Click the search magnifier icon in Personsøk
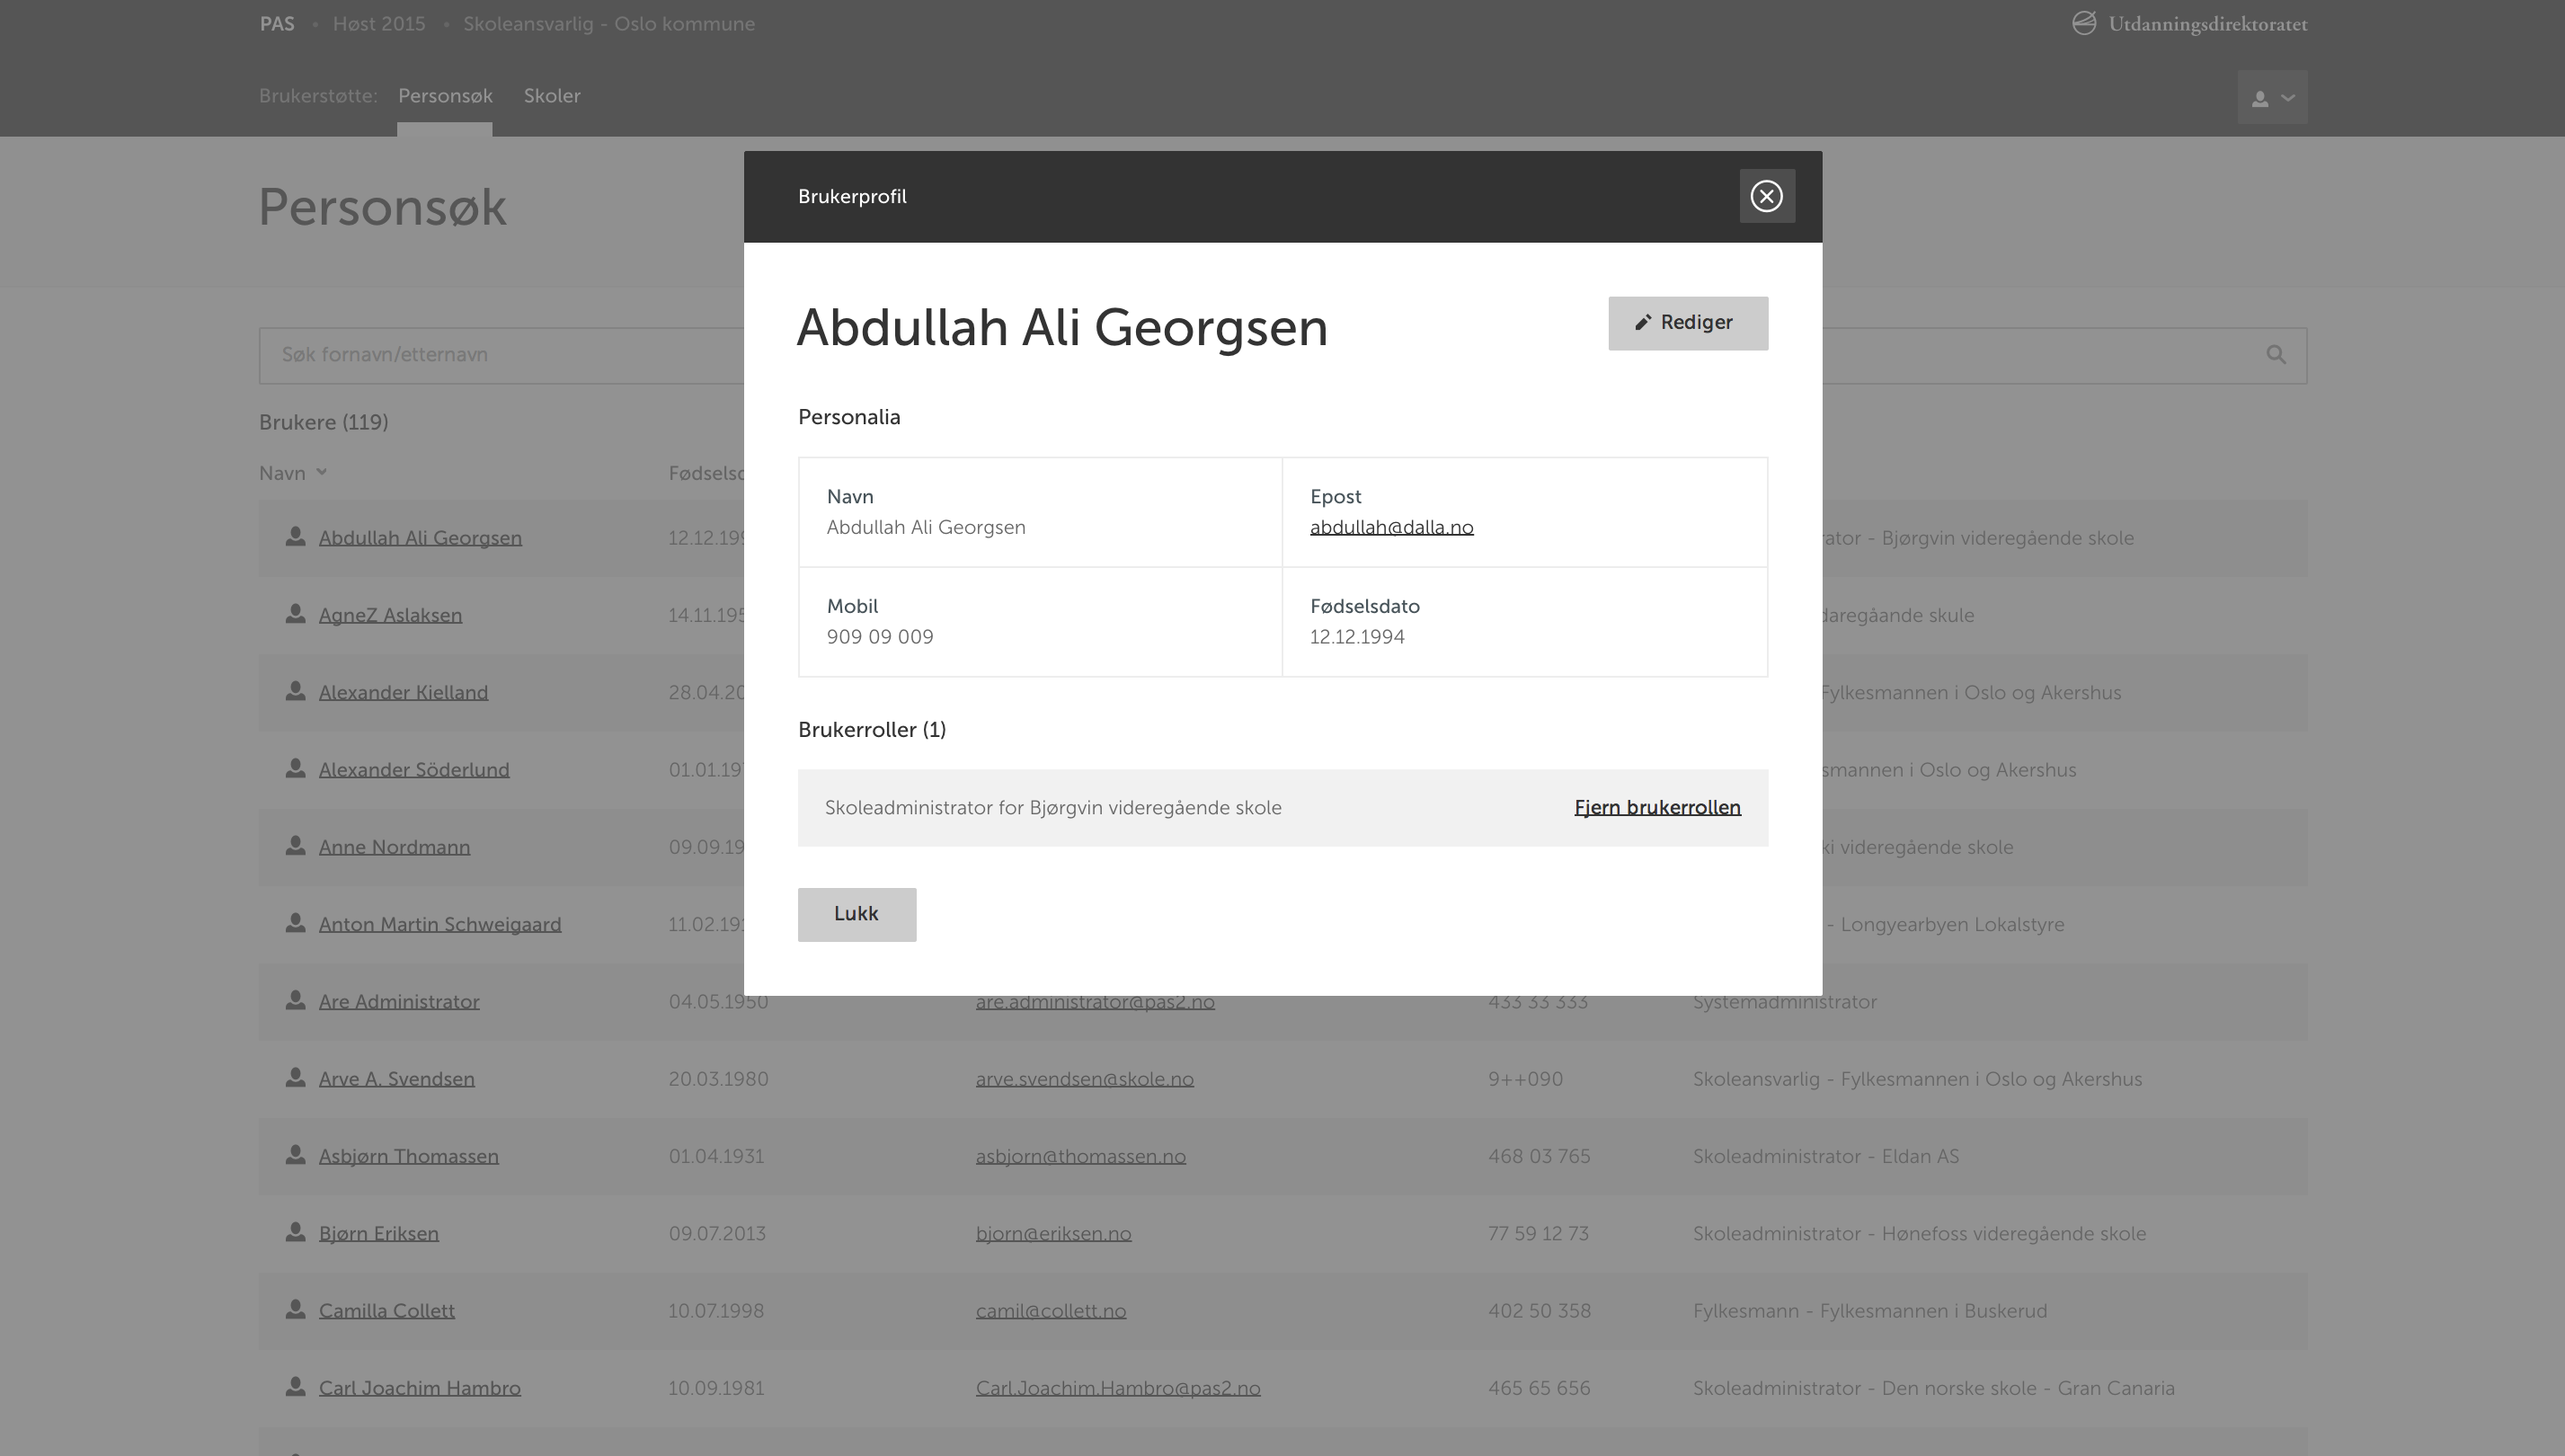The image size is (2565, 1456). point(2277,354)
